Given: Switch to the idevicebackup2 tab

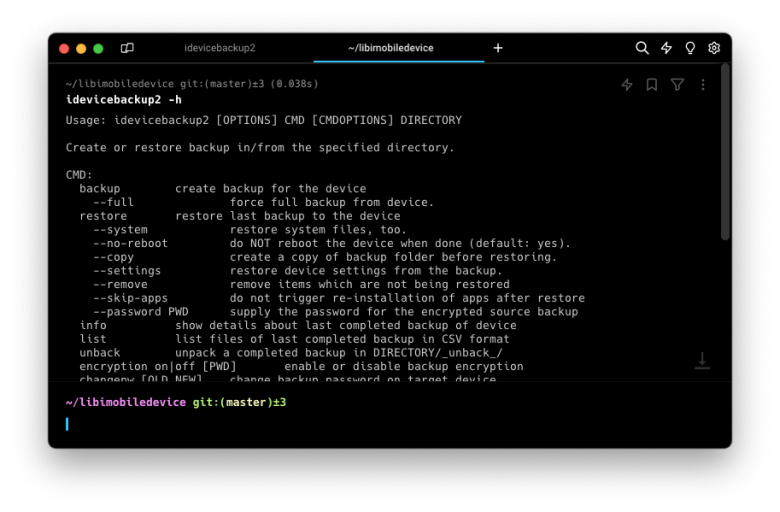Looking at the screenshot, I should [219, 48].
